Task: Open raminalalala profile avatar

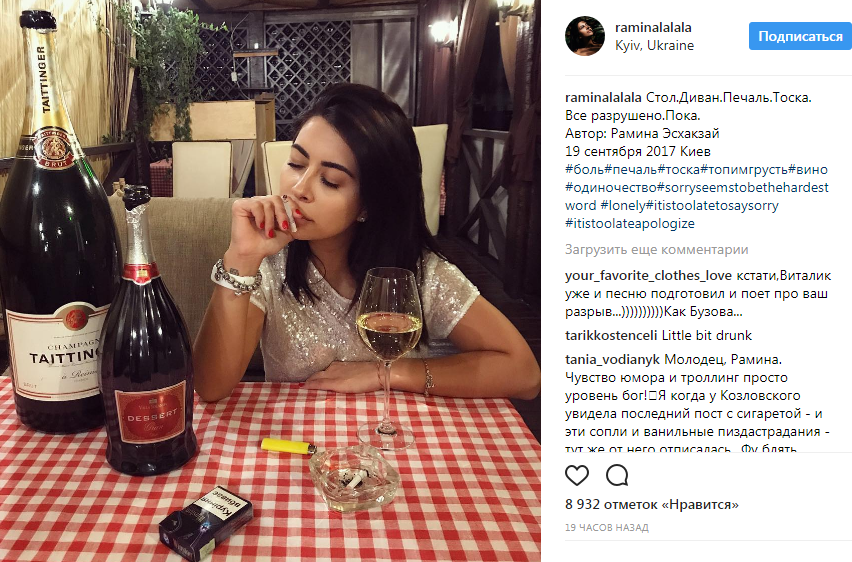Action: pyautogui.click(x=585, y=36)
